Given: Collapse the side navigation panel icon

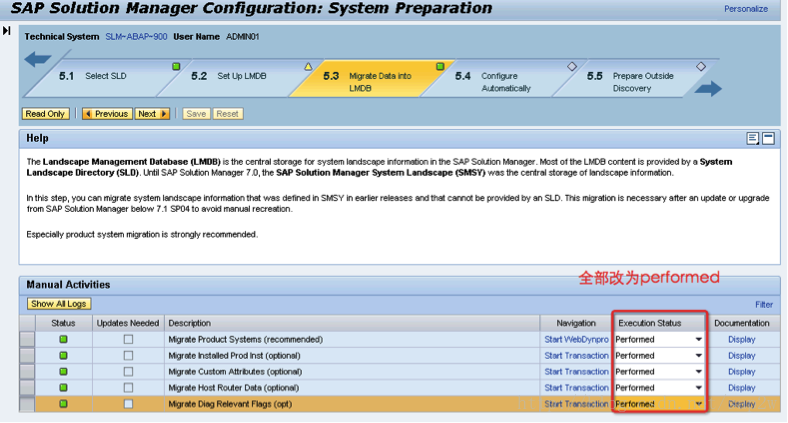Looking at the screenshot, I should coord(7,31).
